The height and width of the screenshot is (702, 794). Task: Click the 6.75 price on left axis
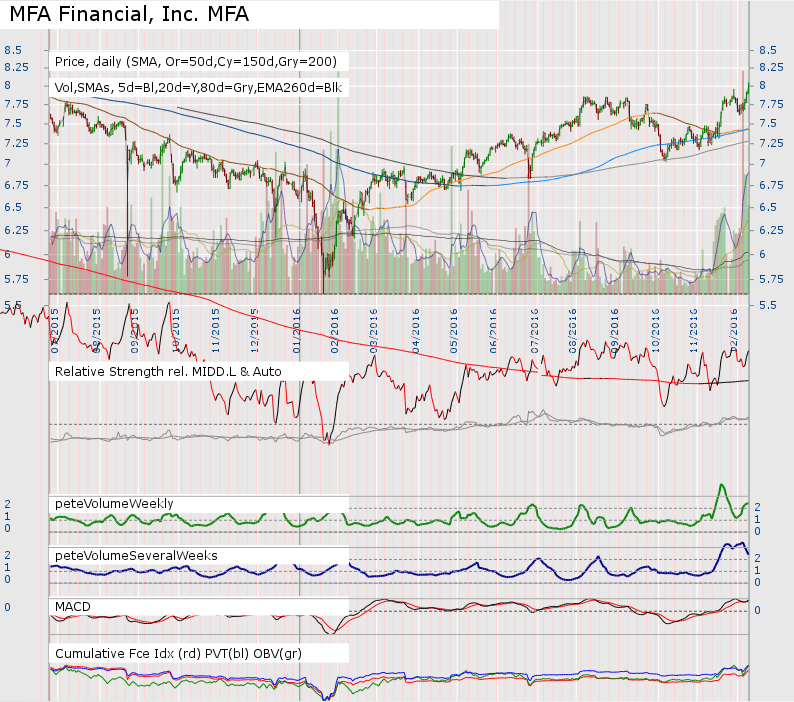[x=16, y=185]
